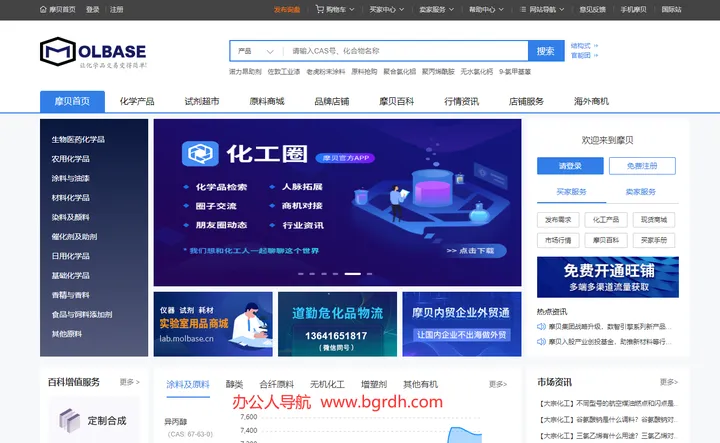This screenshot has width=720, height=443.
Task: Click the 搜索 search button
Action: (x=546, y=51)
